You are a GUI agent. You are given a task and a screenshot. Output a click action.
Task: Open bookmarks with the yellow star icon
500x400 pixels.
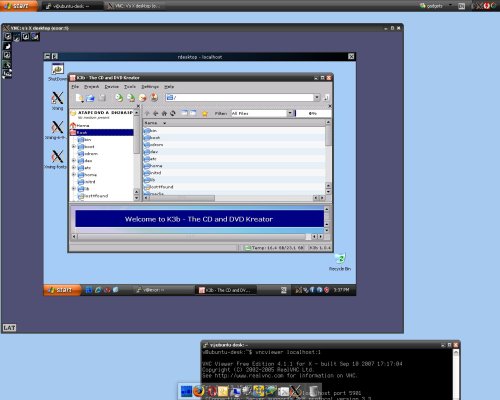(205, 114)
